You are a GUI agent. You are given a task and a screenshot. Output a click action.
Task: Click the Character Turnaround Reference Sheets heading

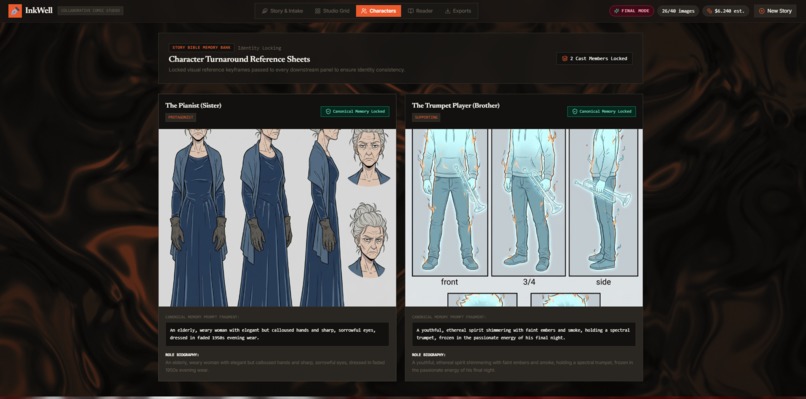239,59
